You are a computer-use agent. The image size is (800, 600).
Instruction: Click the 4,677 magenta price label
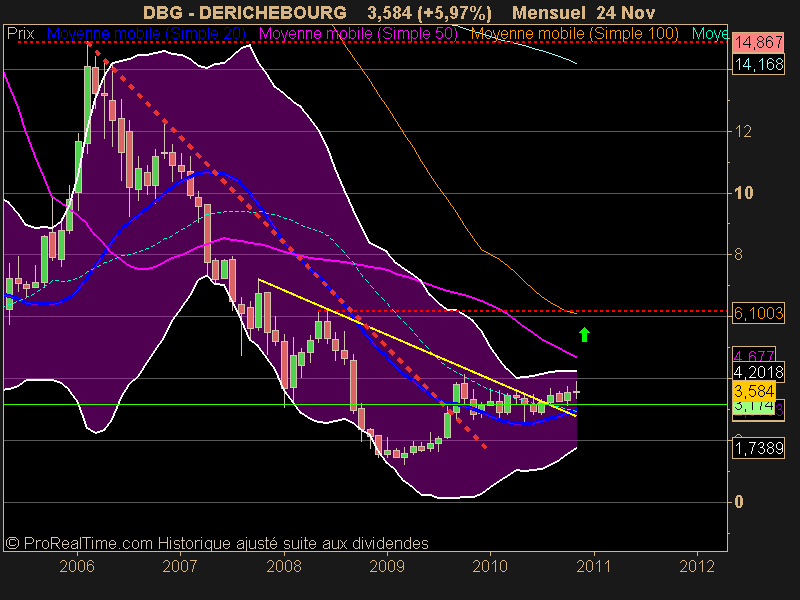(754, 355)
